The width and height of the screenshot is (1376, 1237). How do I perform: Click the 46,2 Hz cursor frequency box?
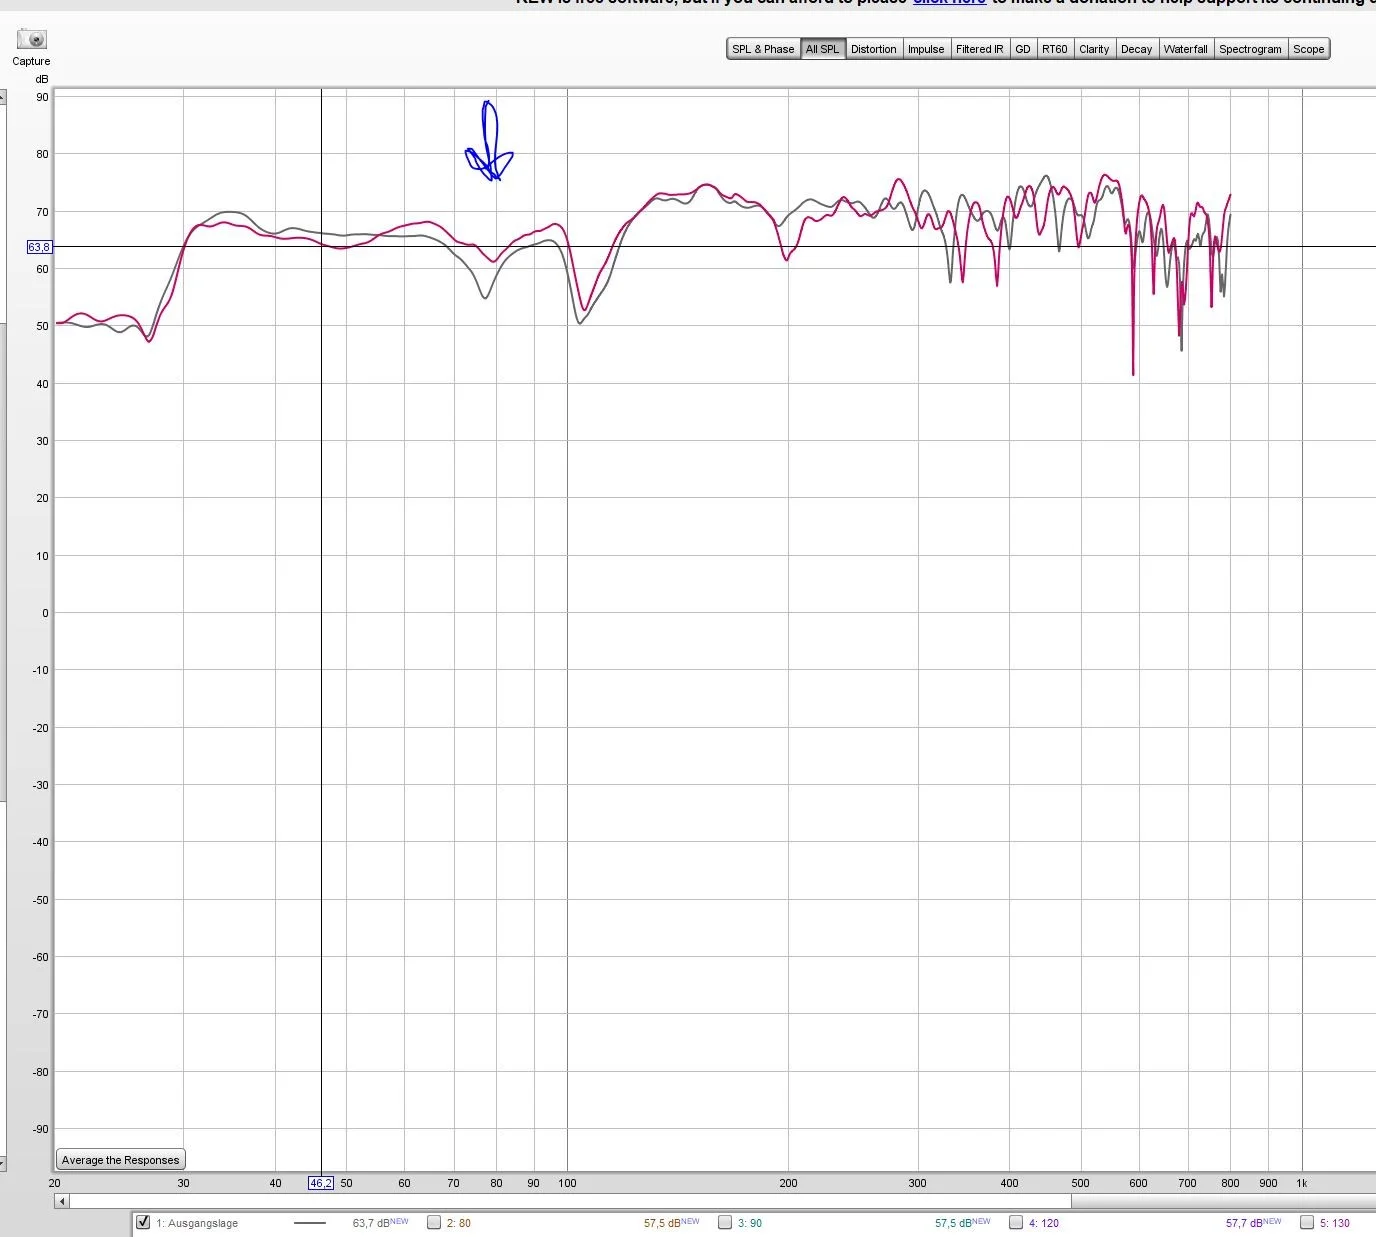point(321,1183)
